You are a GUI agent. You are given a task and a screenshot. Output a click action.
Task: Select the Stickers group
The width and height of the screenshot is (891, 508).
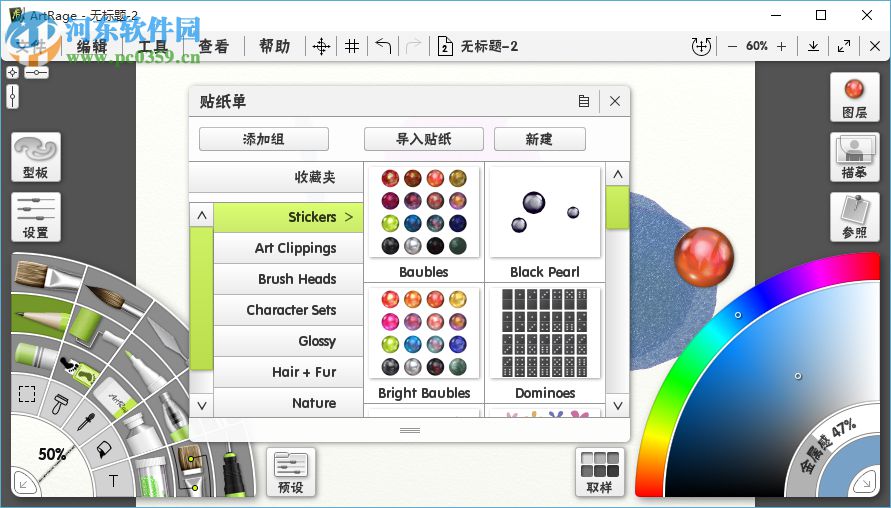pos(288,217)
